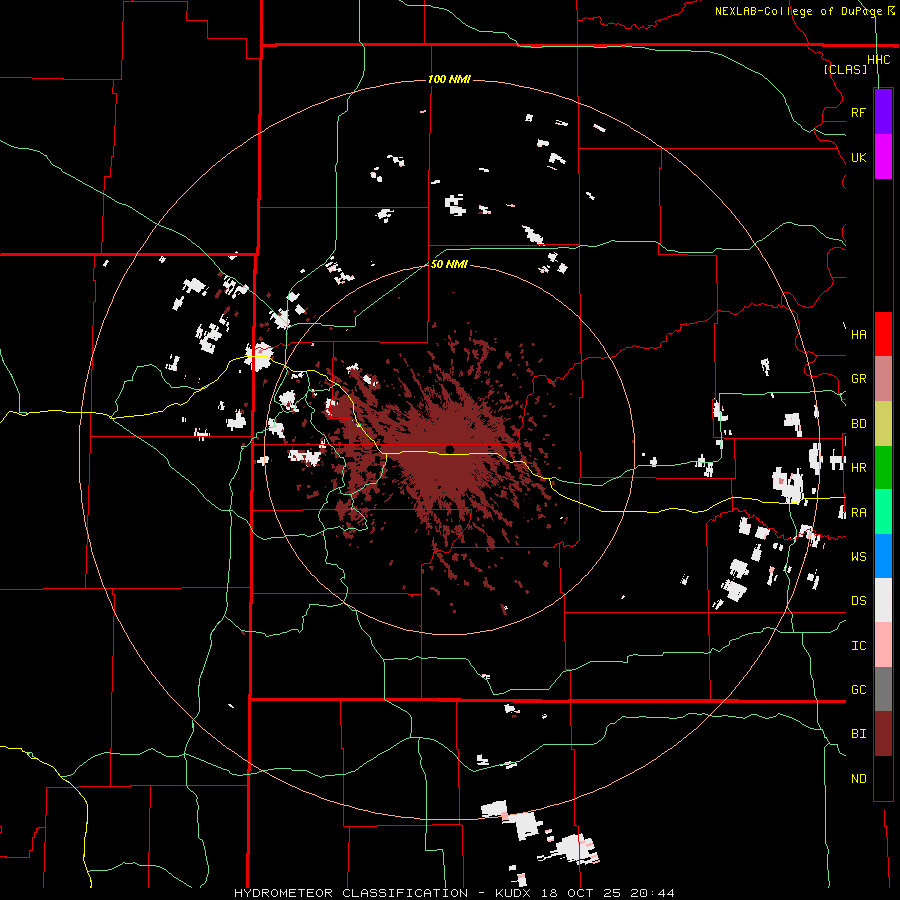This screenshot has width=900, height=900.
Task: Click the WS blue legend swatch
Action: click(x=883, y=556)
